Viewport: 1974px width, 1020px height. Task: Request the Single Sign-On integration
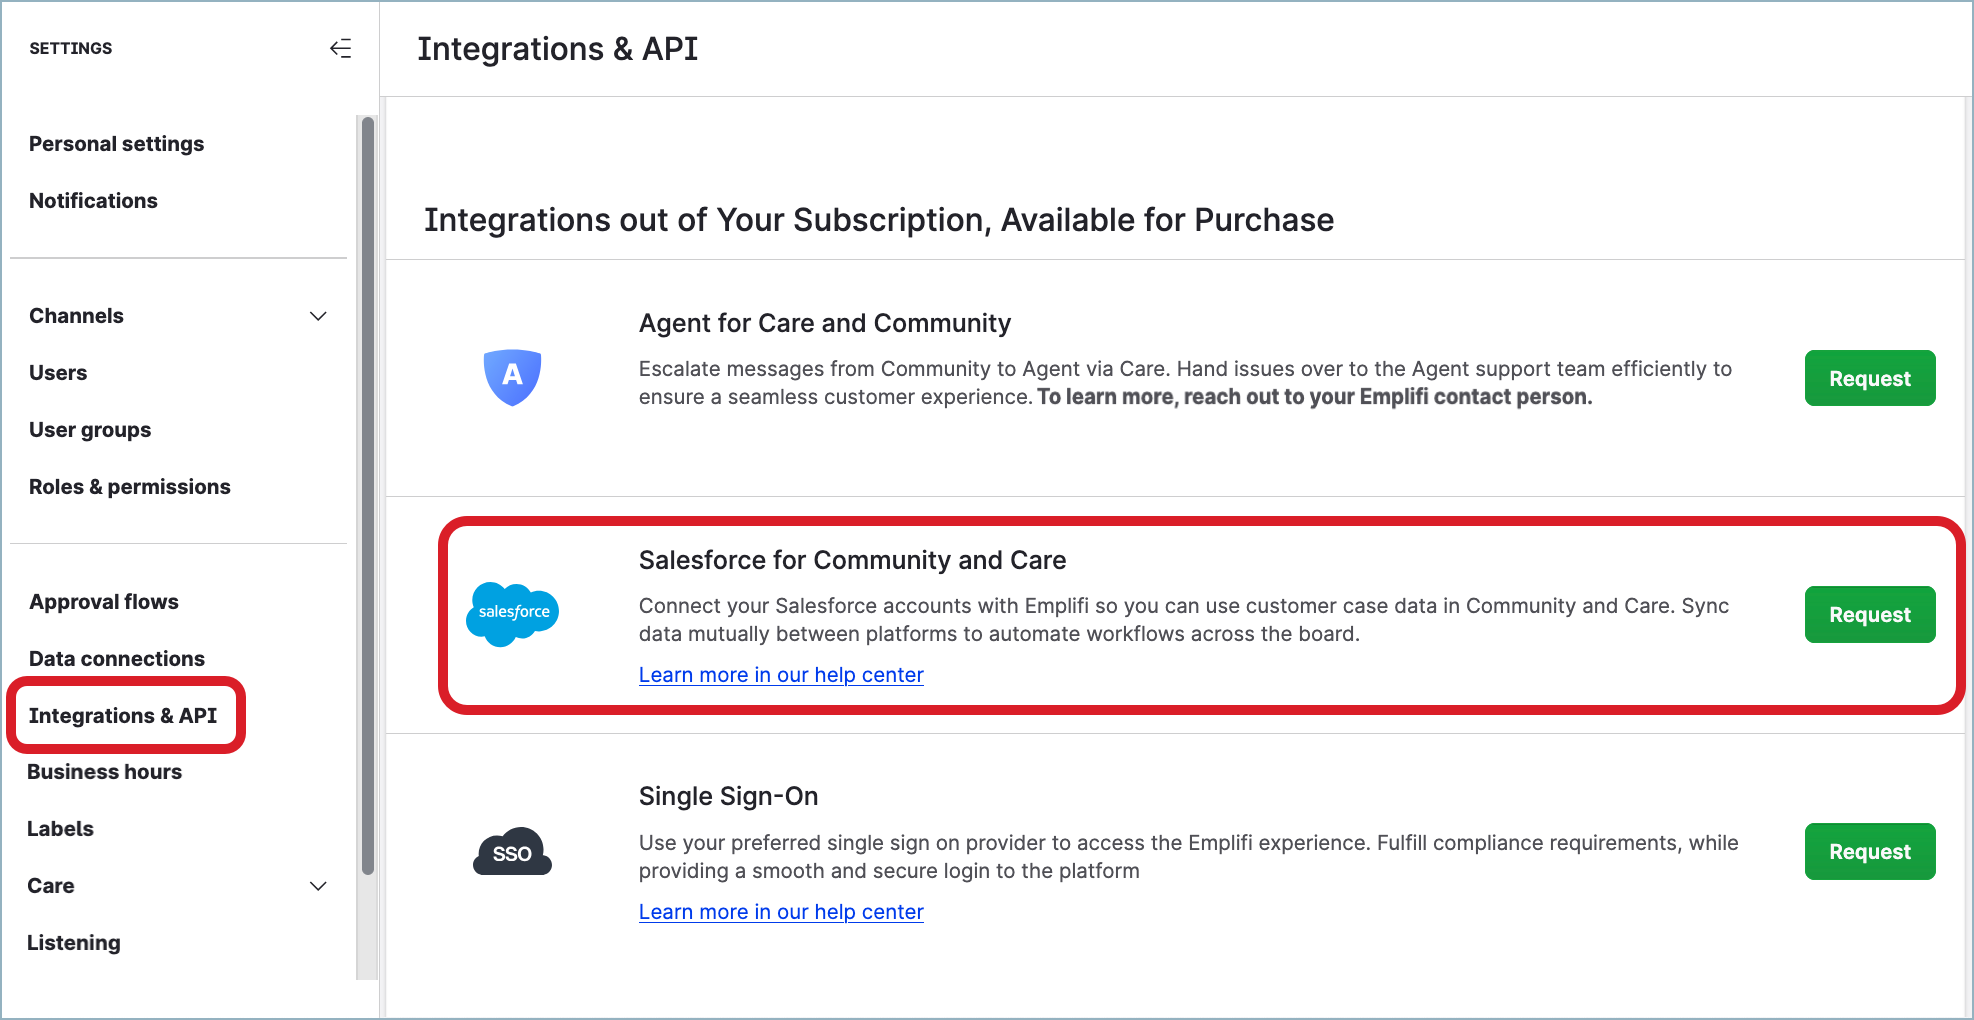click(x=1869, y=851)
